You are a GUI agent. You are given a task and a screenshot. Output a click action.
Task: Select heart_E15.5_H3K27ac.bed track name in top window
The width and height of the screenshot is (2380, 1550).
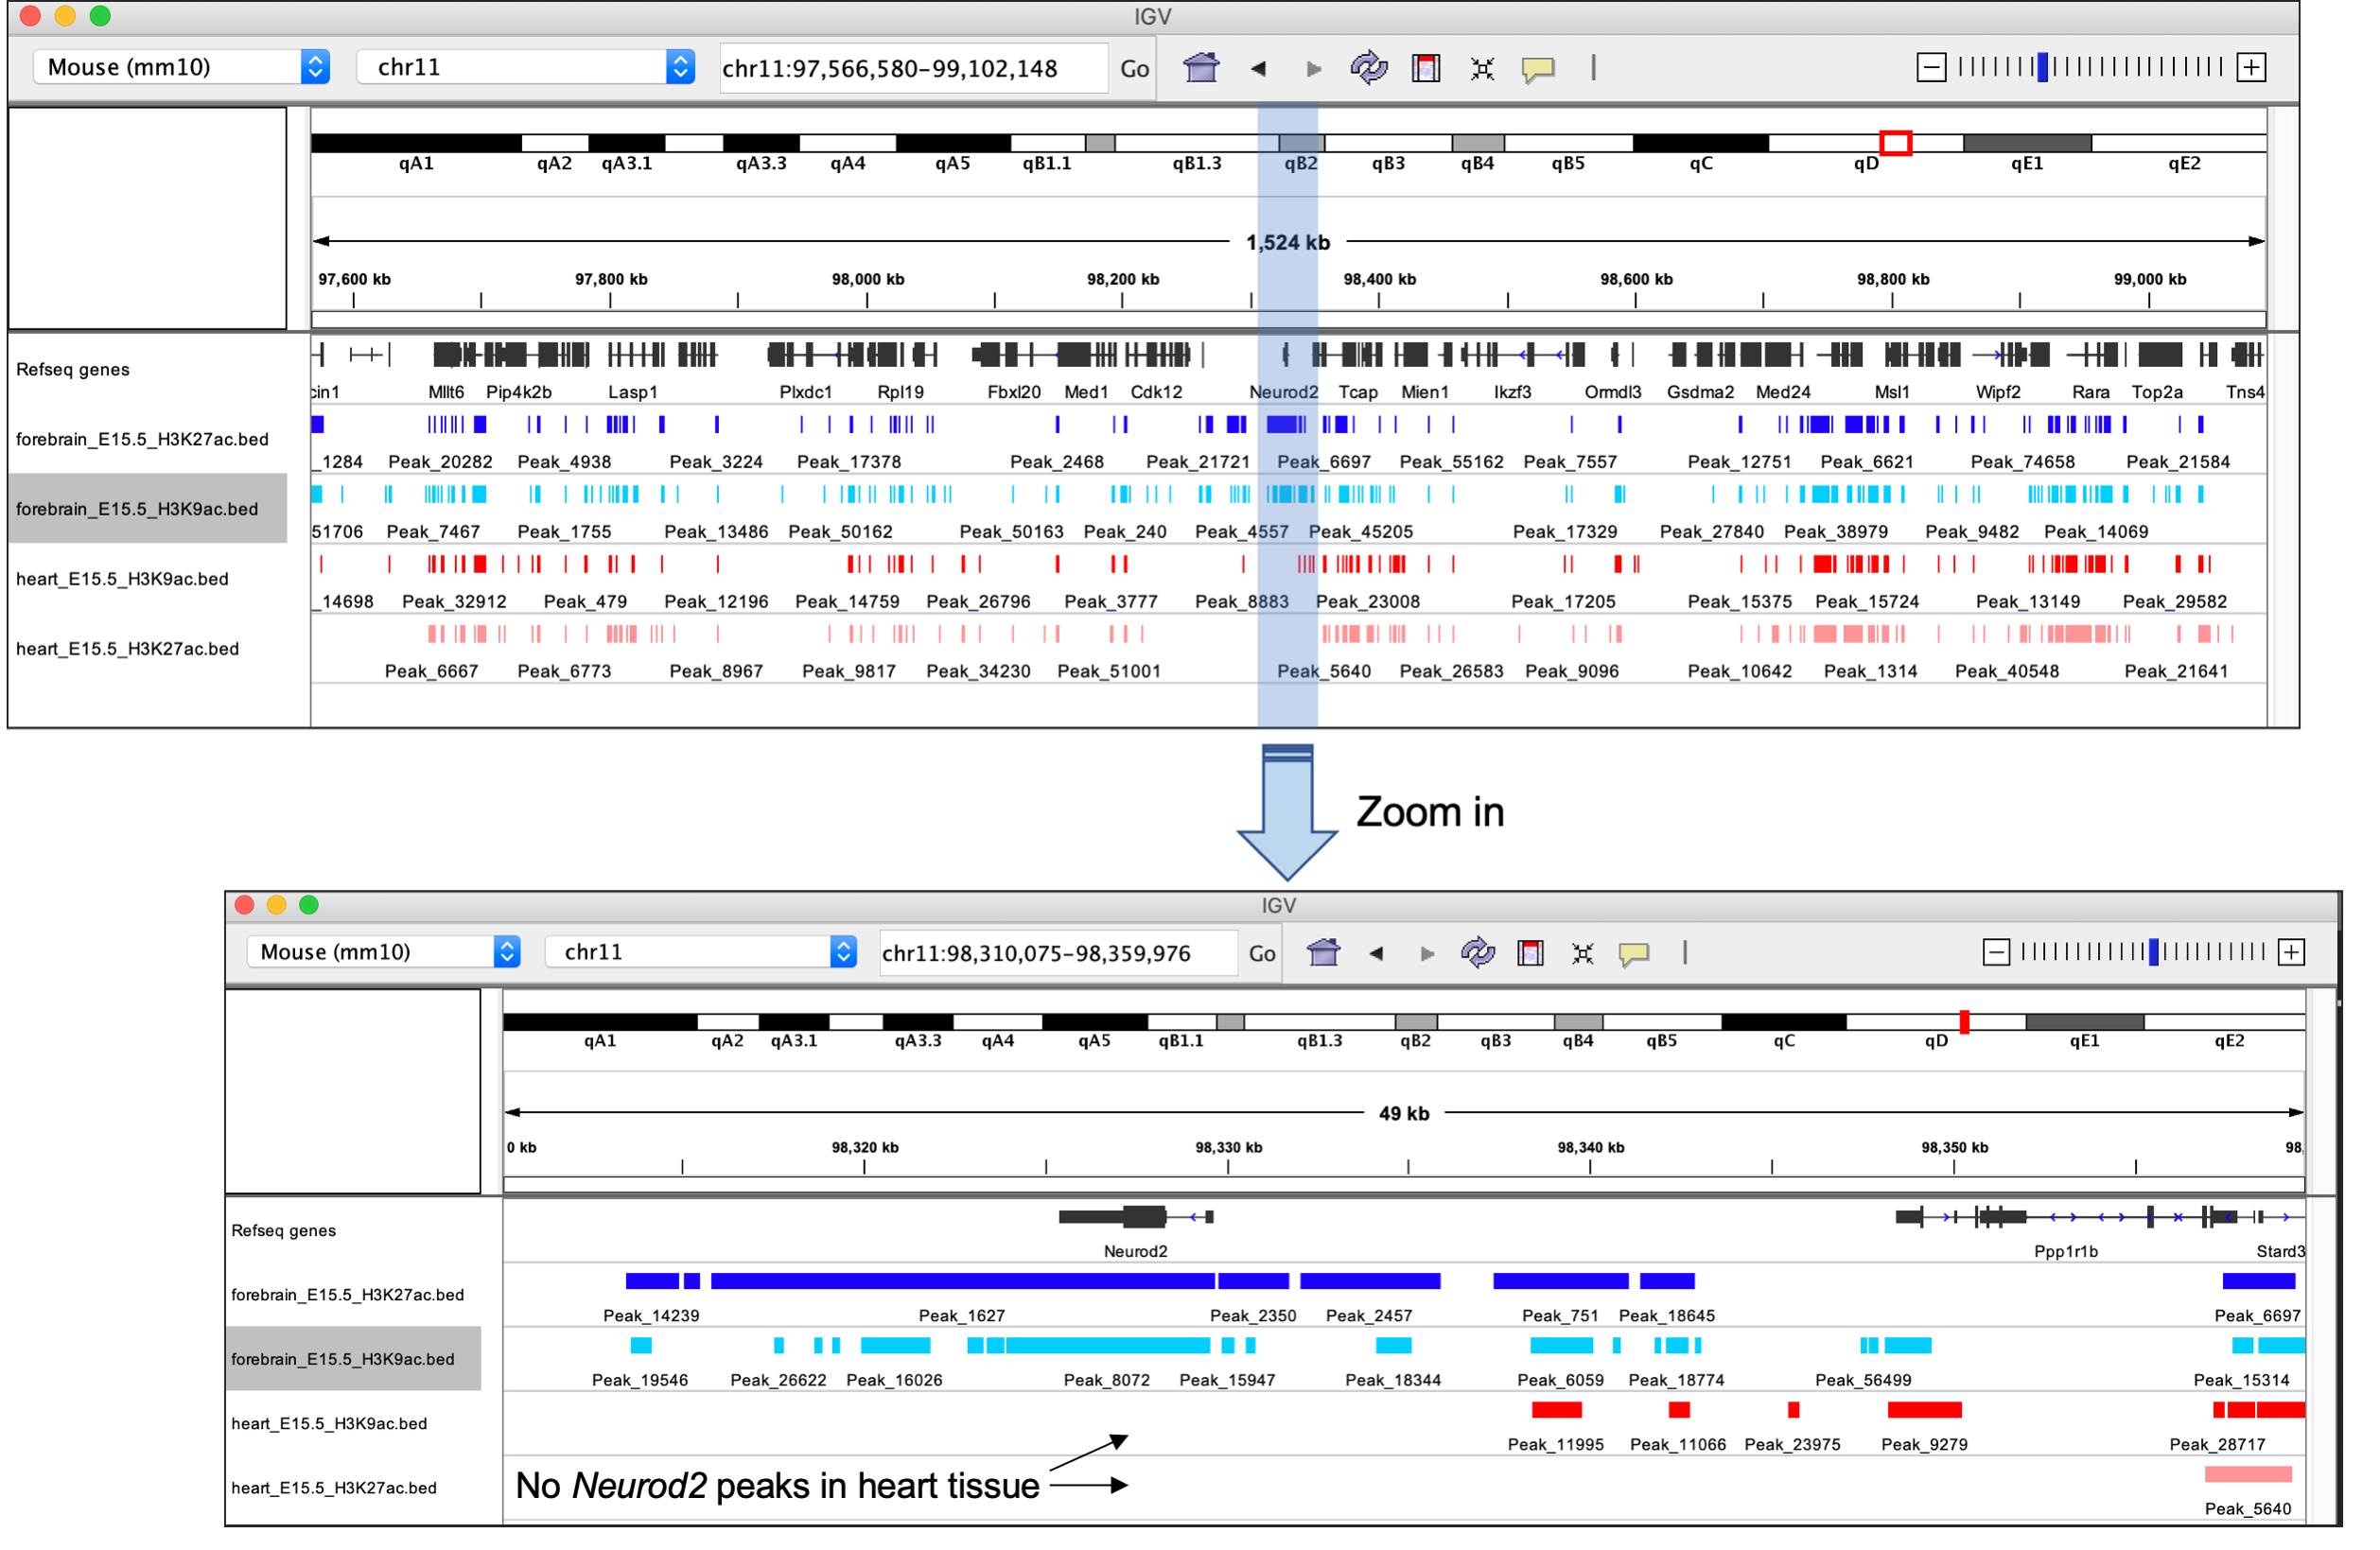128,649
